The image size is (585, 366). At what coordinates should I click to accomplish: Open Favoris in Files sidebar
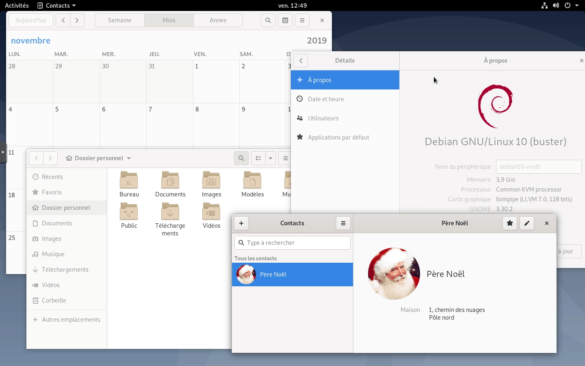tap(67, 192)
